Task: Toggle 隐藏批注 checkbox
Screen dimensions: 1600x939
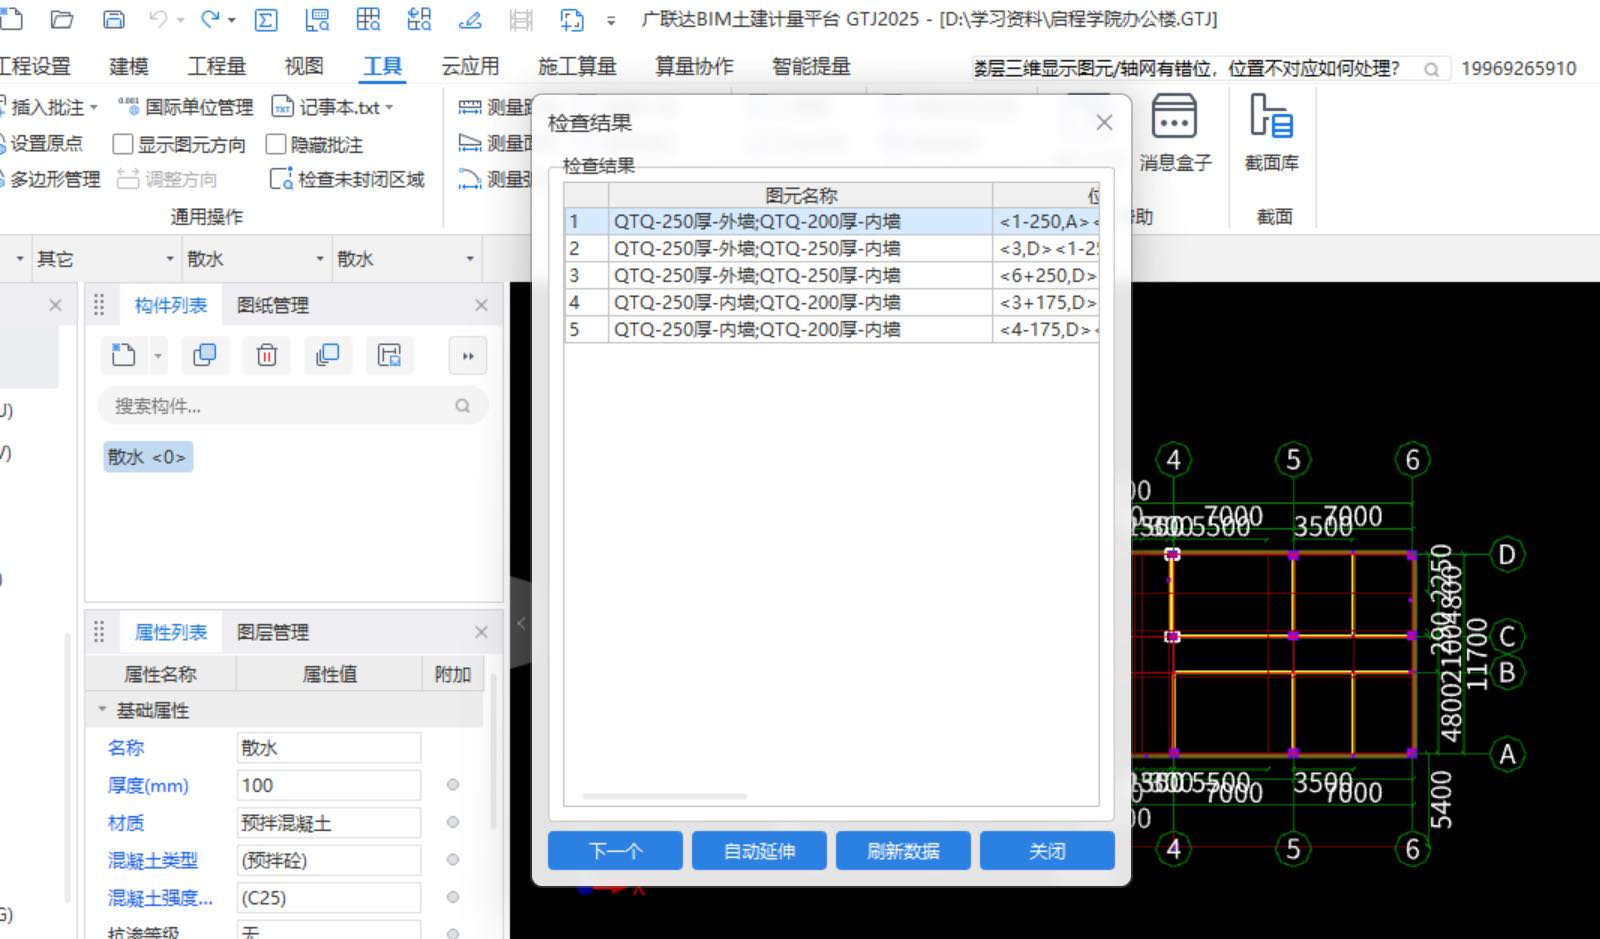Action: click(276, 144)
